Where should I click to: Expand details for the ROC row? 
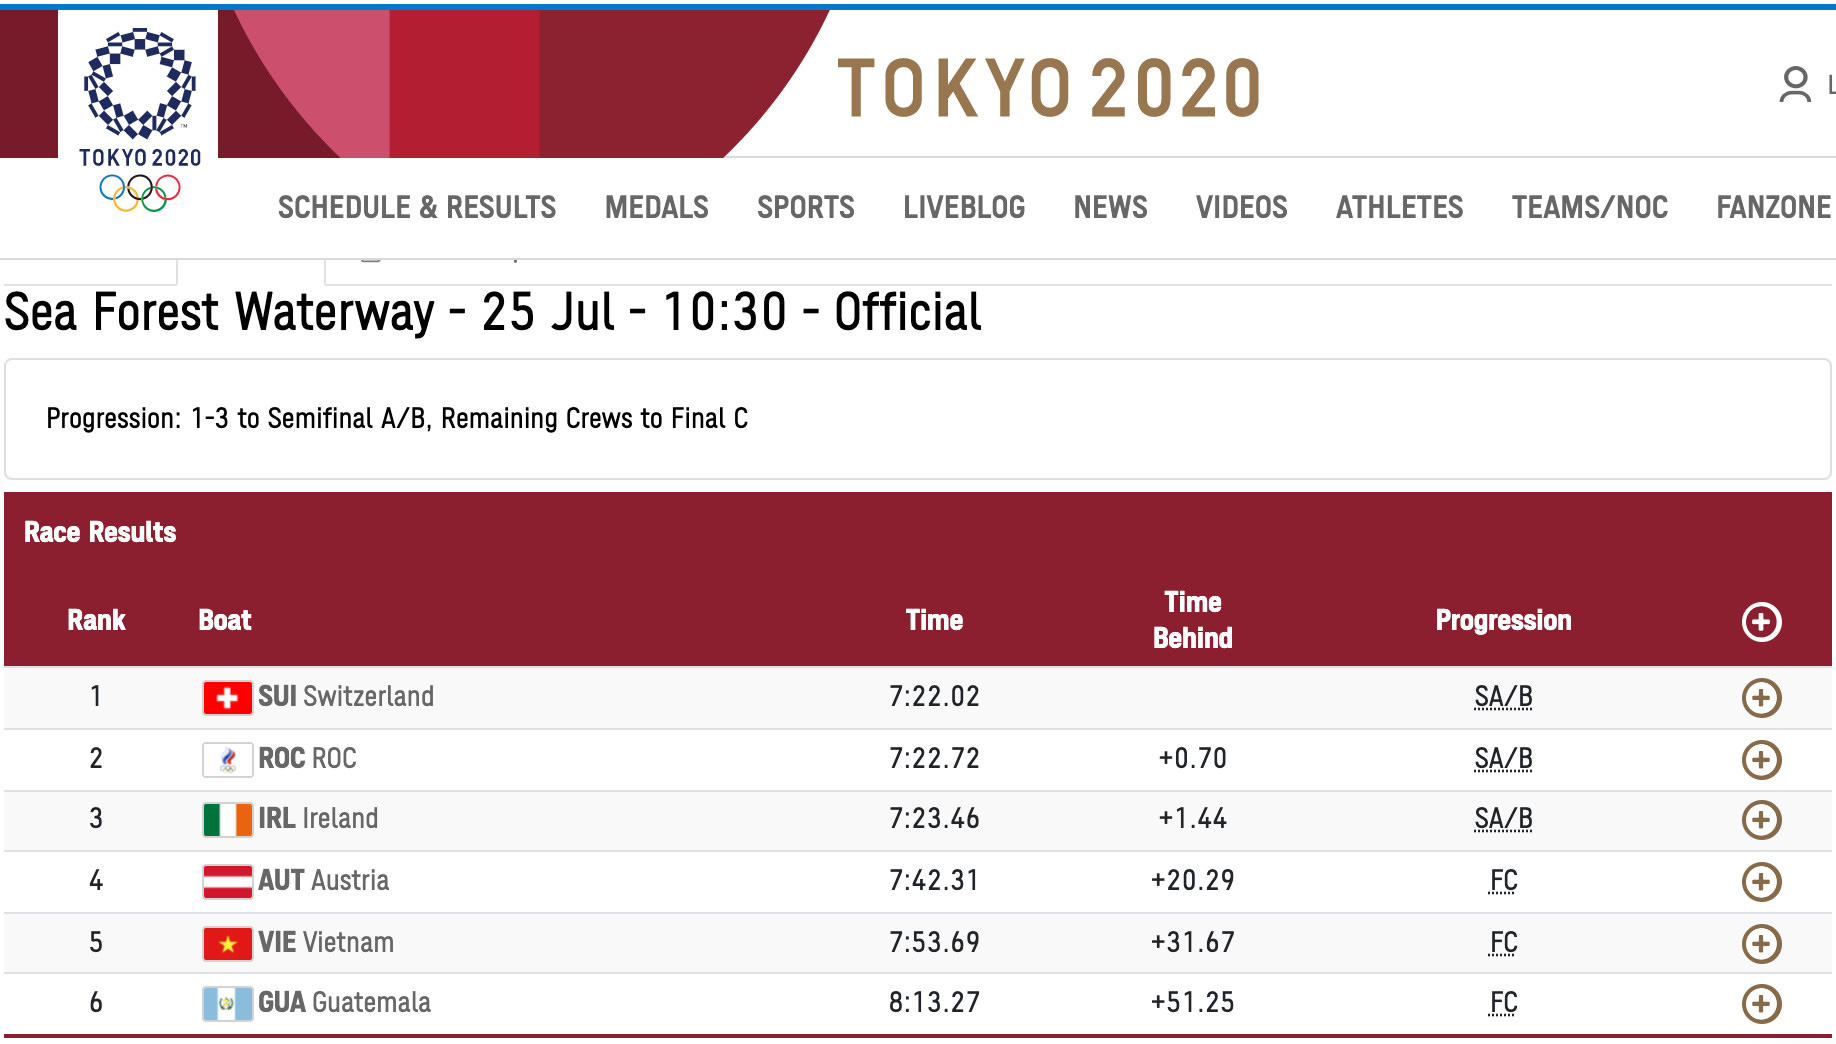point(1761,758)
